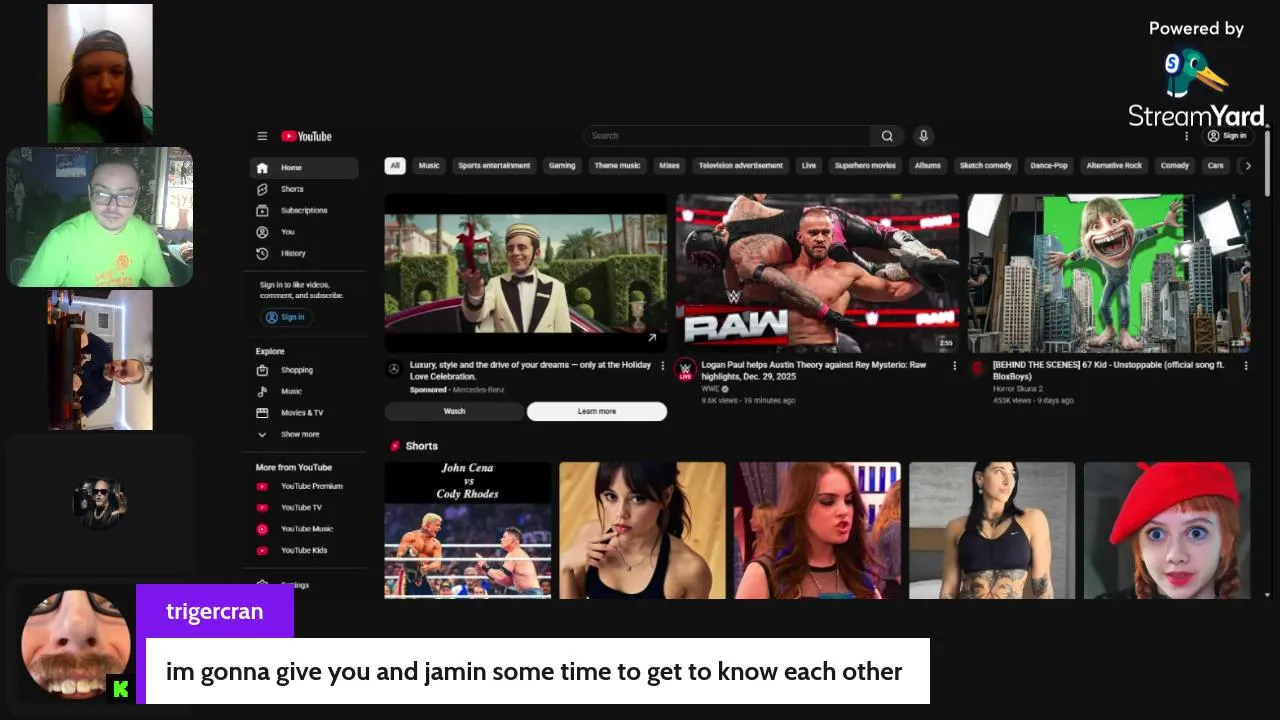Click the page vertical scrollbar
The image size is (1280, 720).
point(1268,164)
